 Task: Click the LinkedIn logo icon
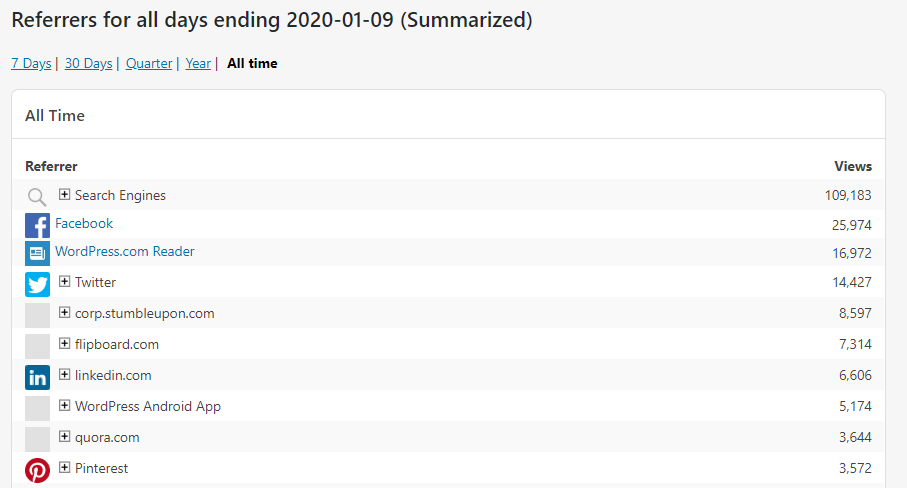(x=38, y=378)
